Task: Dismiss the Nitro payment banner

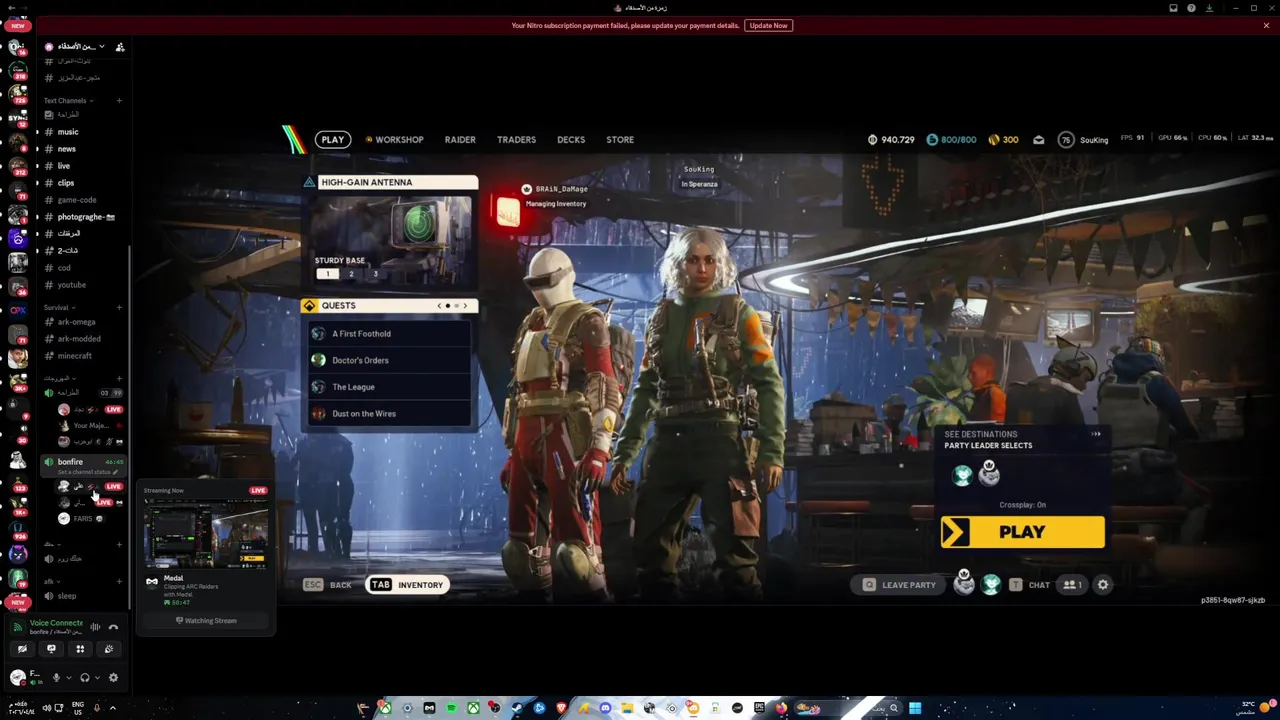Action: click(x=1266, y=25)
